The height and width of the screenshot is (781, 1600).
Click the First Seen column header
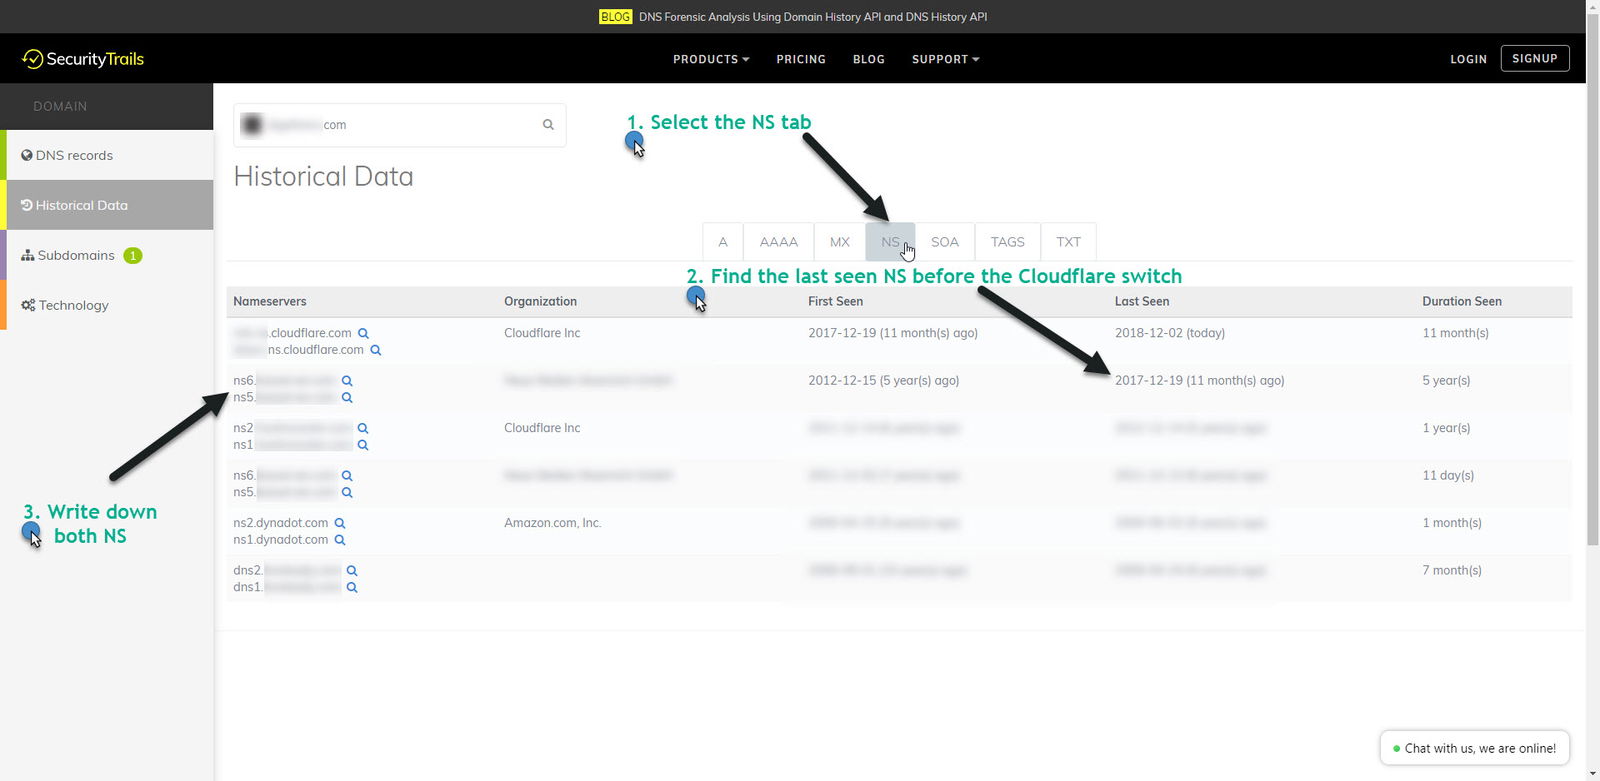[835, 301]
